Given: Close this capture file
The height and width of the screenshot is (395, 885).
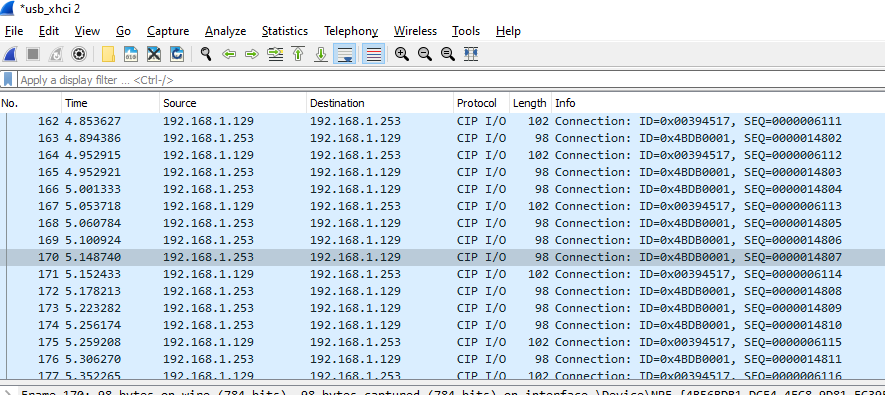Looking at the screenshot, I should point(154,54).
